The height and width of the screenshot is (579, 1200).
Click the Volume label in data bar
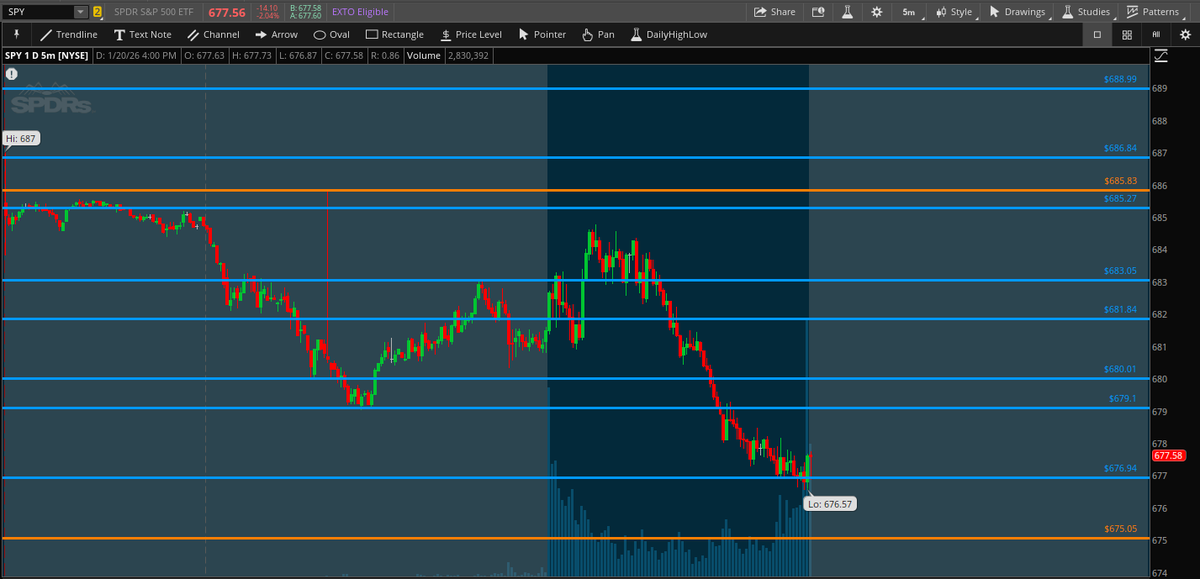pyautogui.click(x=423, y=56)
